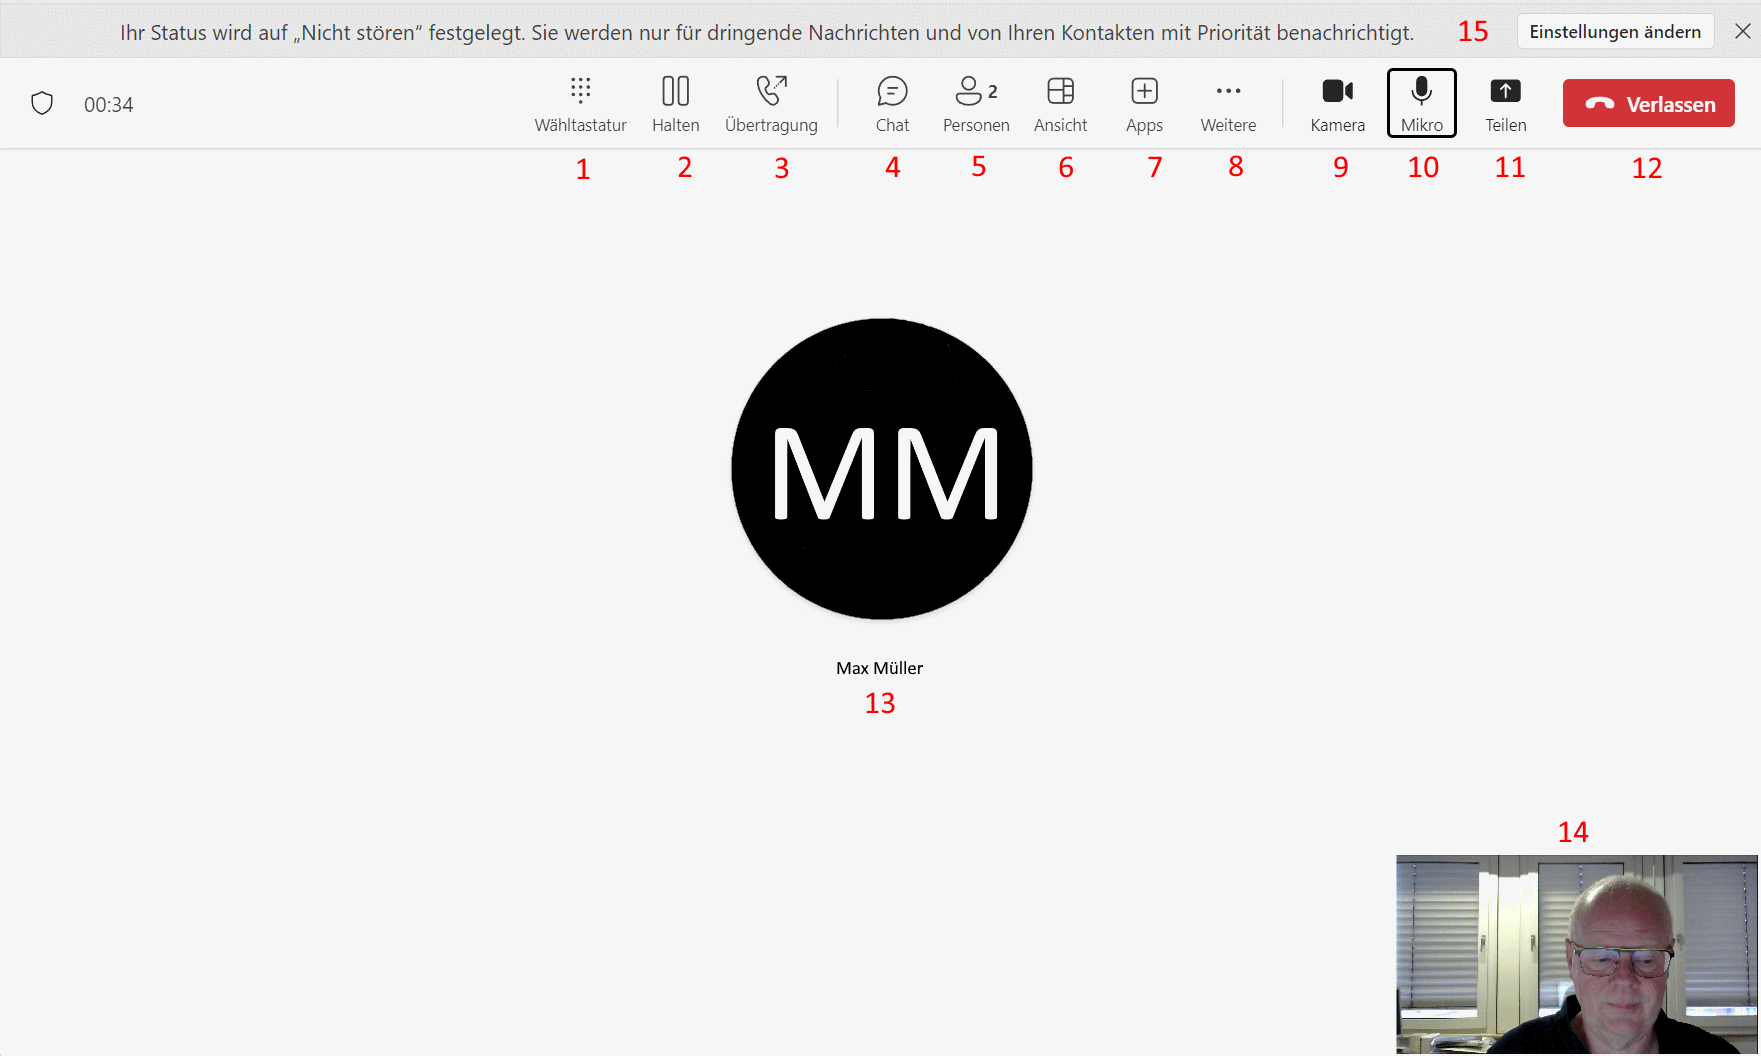Click the Nicht stören notification text
Viewport: 1761px width, 1056px height.
pos(766,33)
